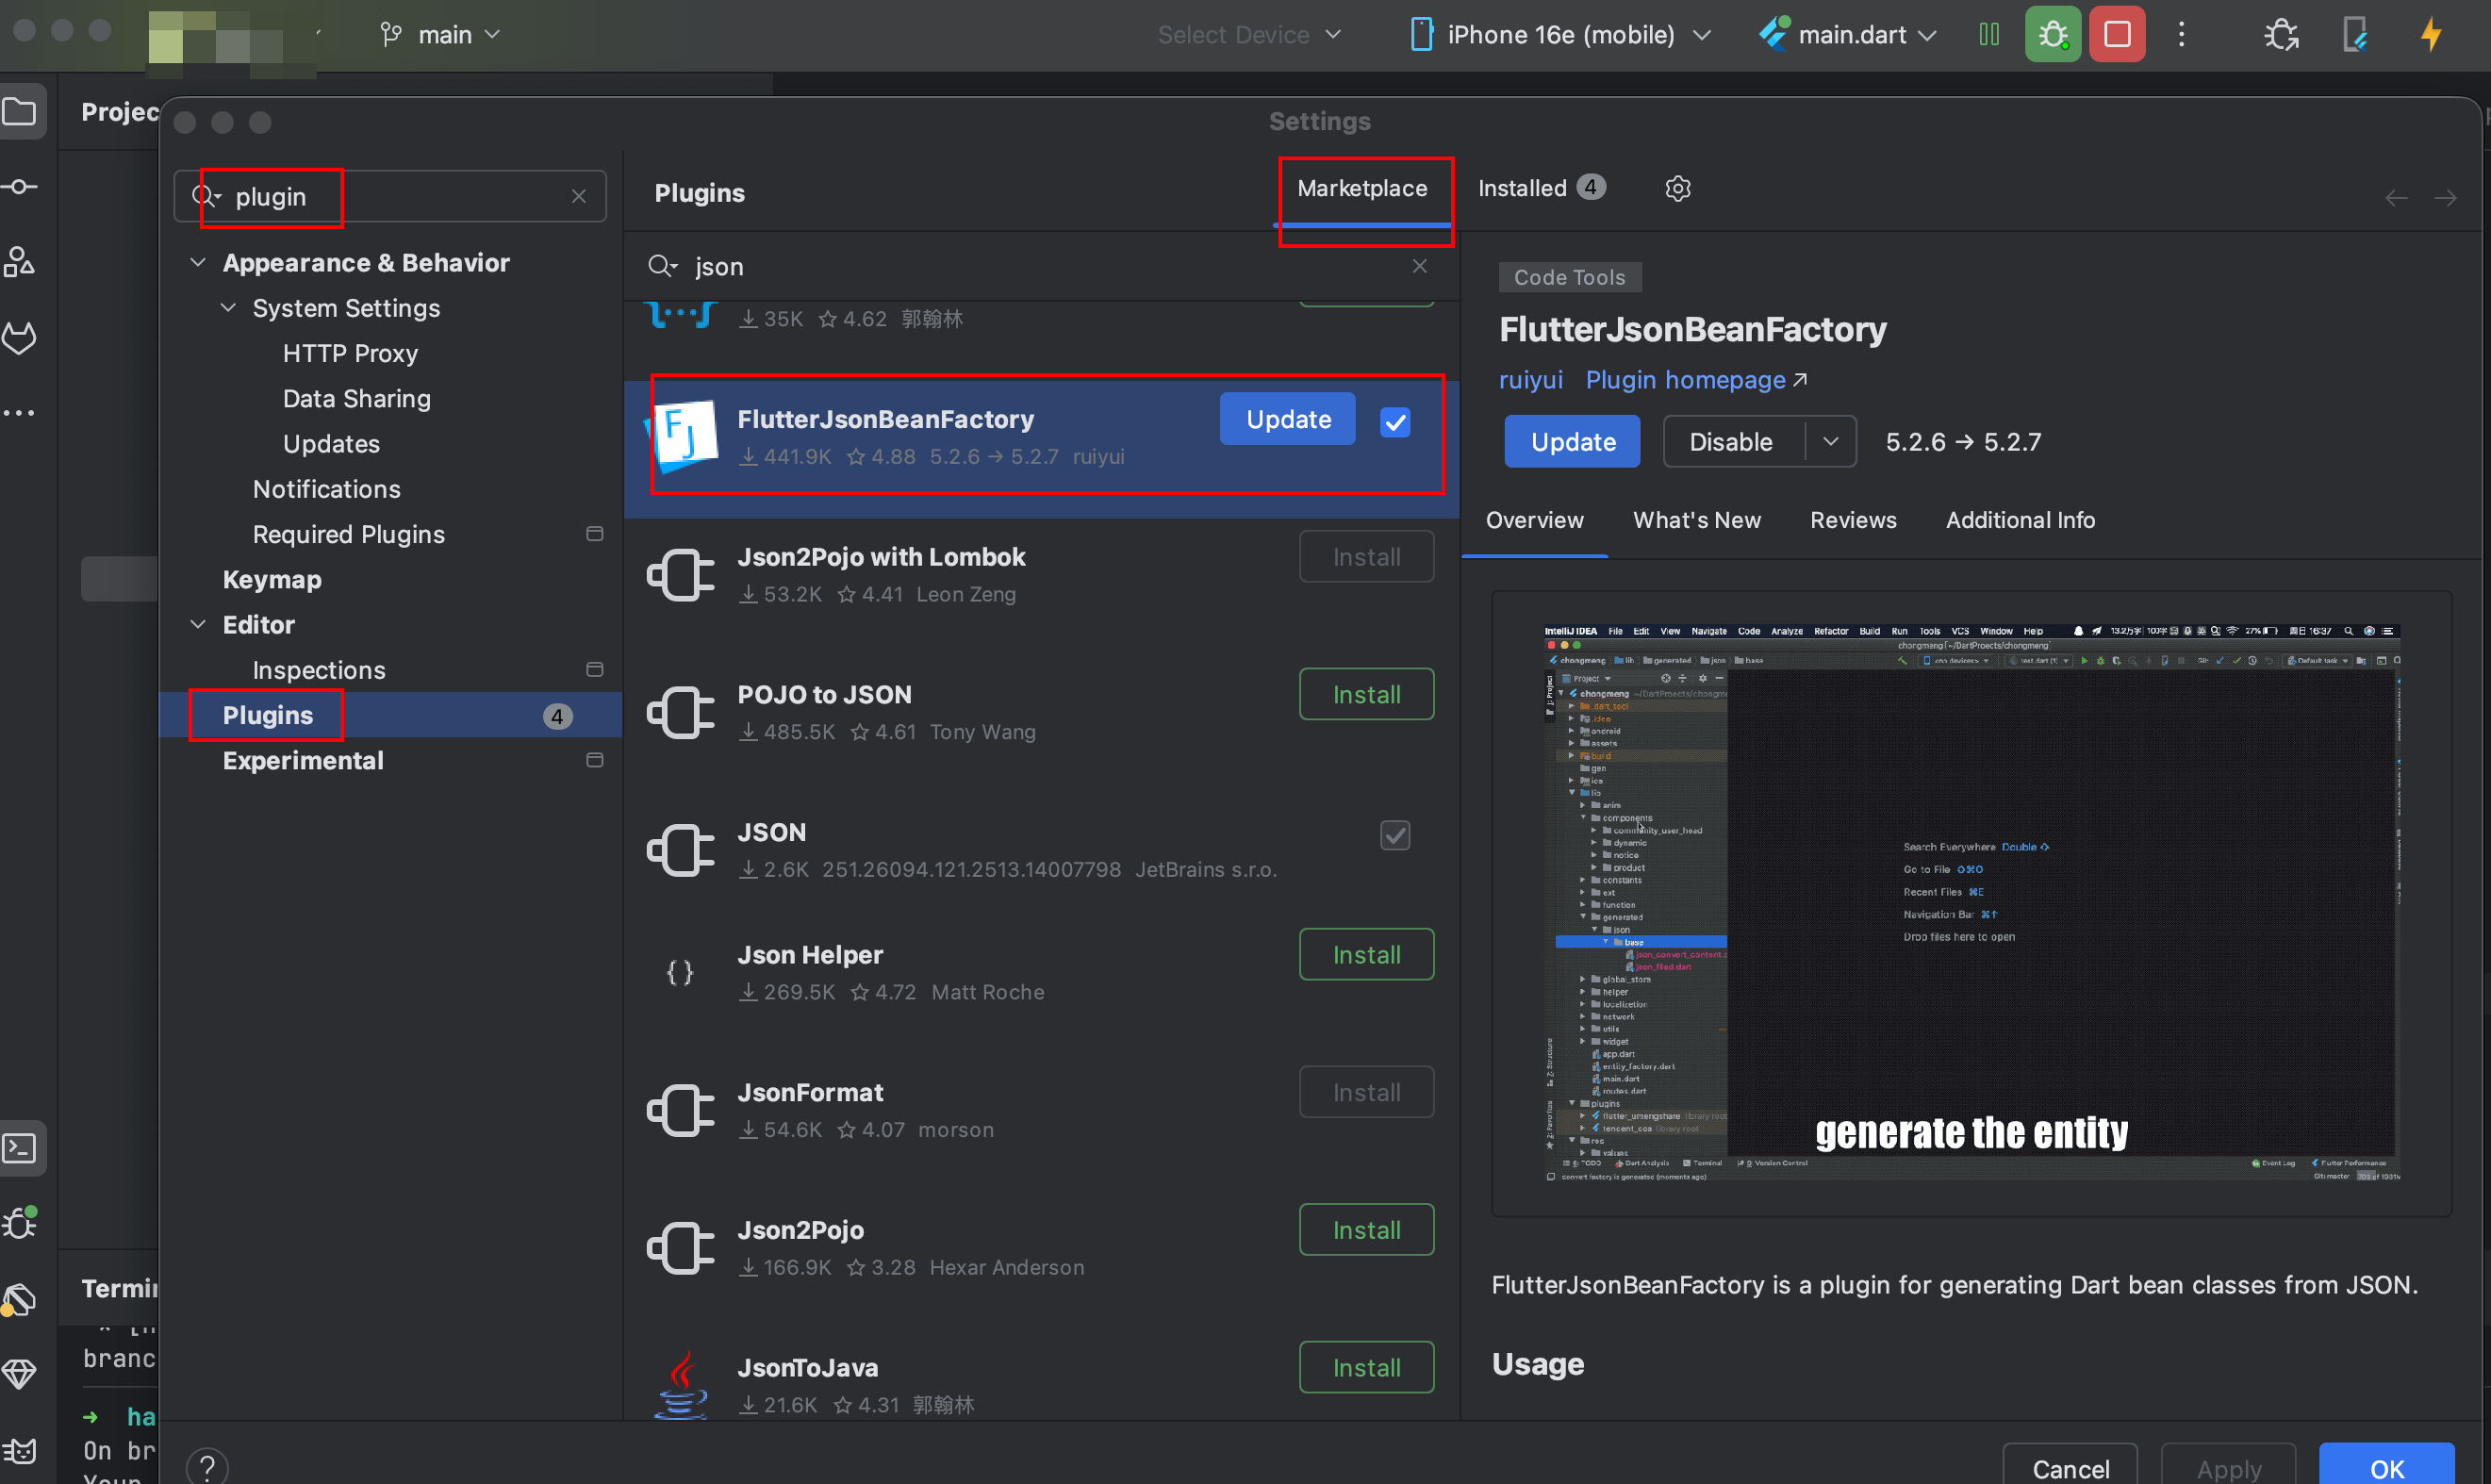Screen dimensions: 2491x1484
Task: Stop the running app
Action: point(2116,33)
